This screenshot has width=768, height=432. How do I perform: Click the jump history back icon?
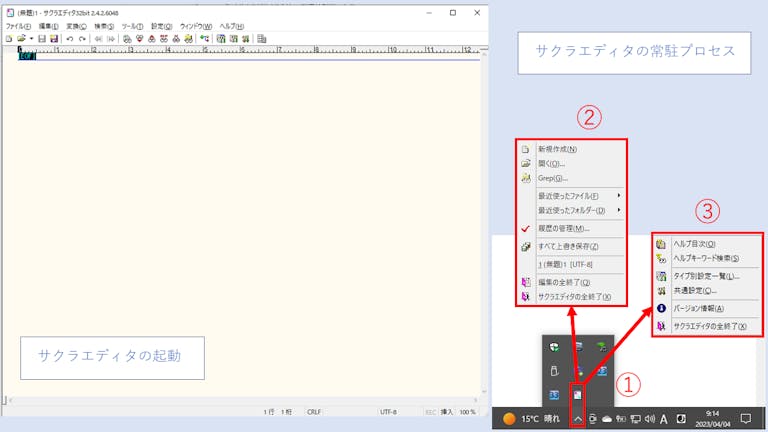pyautogui.click(x=98, y=39)
